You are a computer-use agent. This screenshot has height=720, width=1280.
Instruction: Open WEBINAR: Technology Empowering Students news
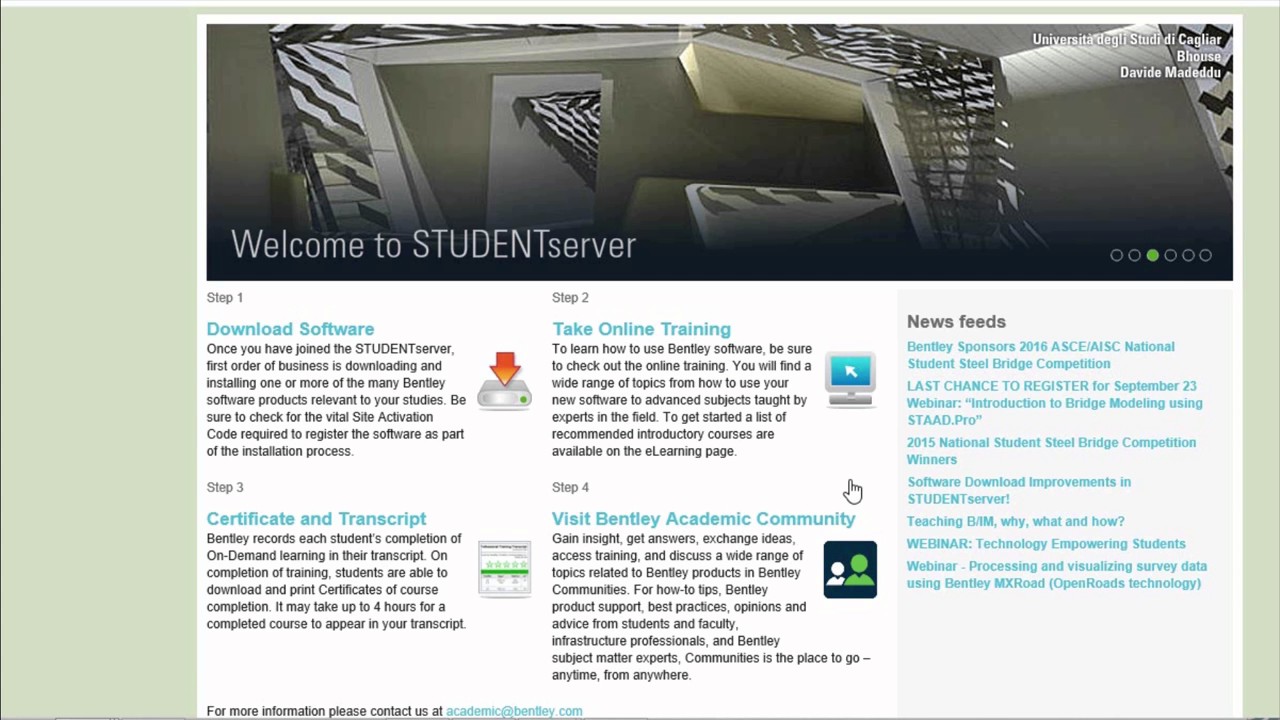[x=1046, y=544]
